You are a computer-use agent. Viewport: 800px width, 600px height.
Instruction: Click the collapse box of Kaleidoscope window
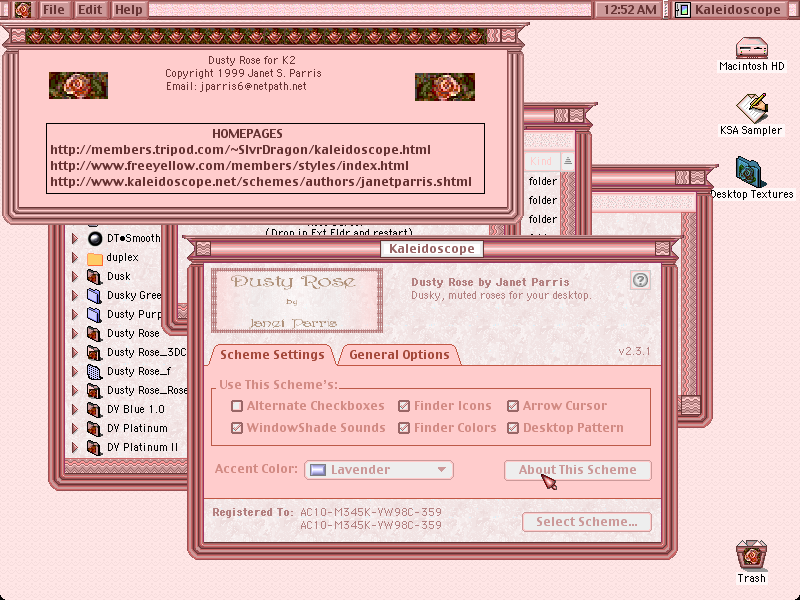click(x=662, y=248)
